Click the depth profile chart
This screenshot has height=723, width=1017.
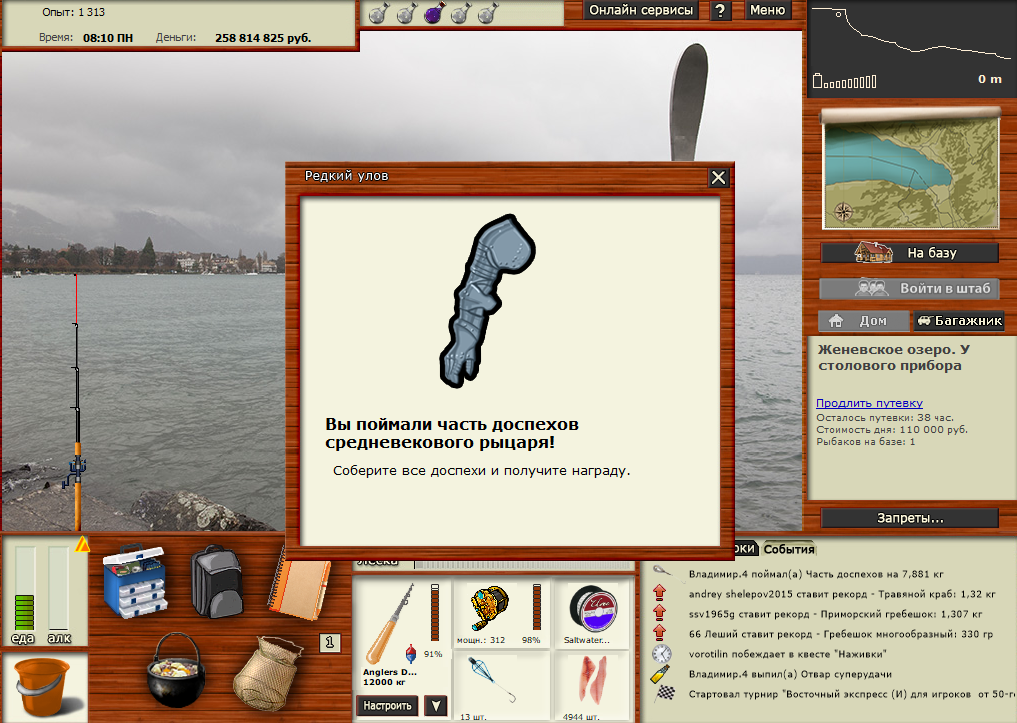(x=911, y=48)
